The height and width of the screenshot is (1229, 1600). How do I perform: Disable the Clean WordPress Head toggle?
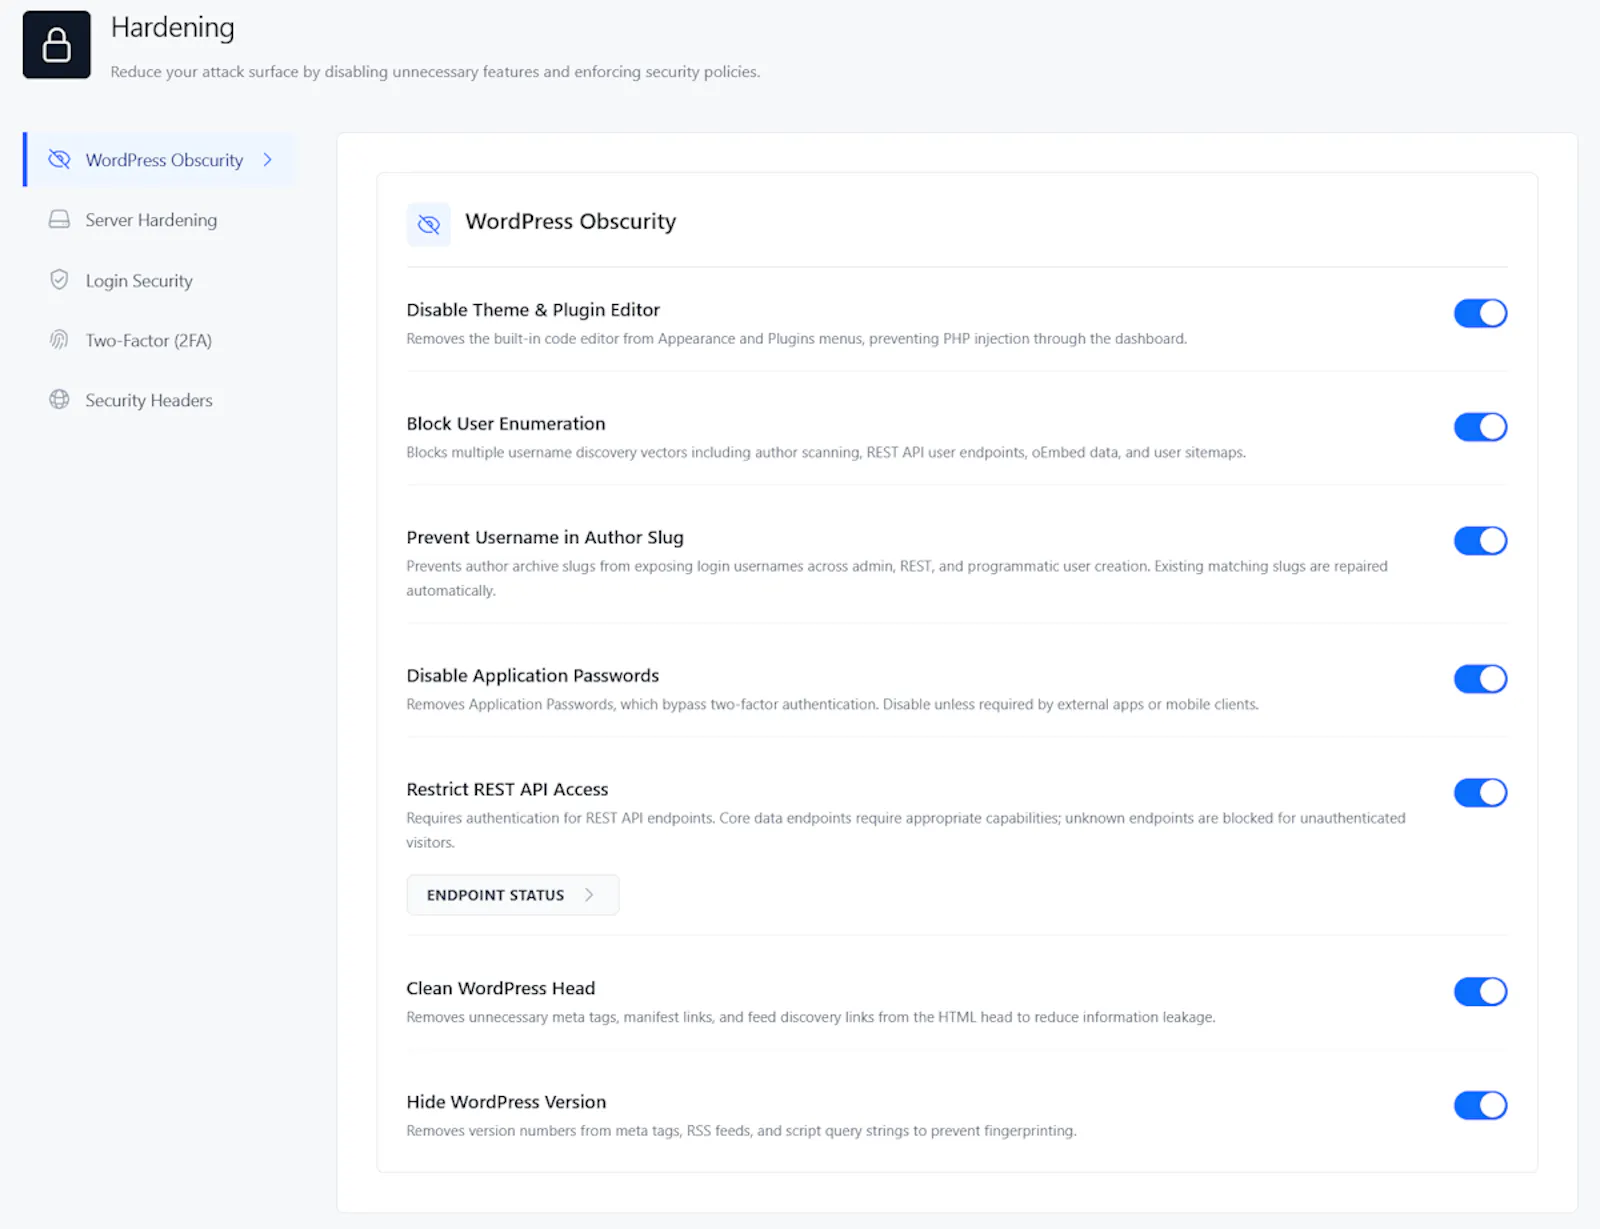tap(1480, 992)
